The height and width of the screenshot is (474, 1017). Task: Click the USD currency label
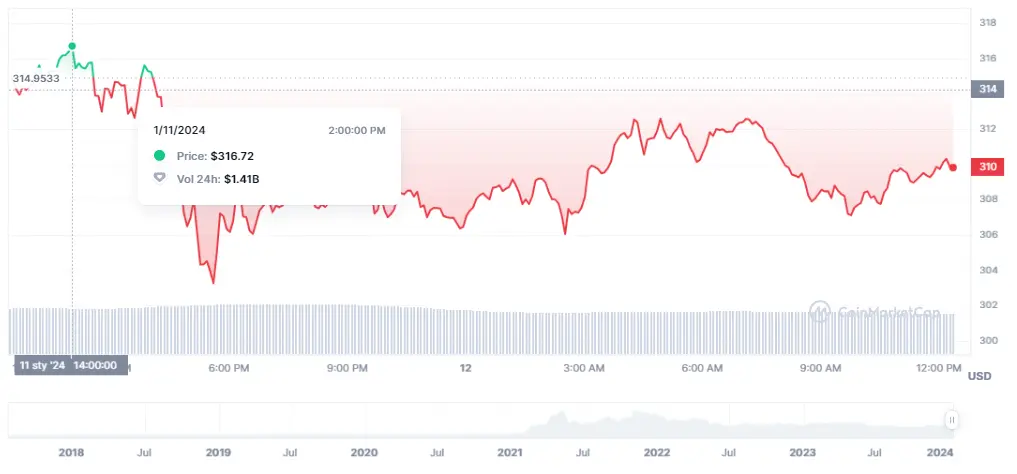[x=978, y=376]
